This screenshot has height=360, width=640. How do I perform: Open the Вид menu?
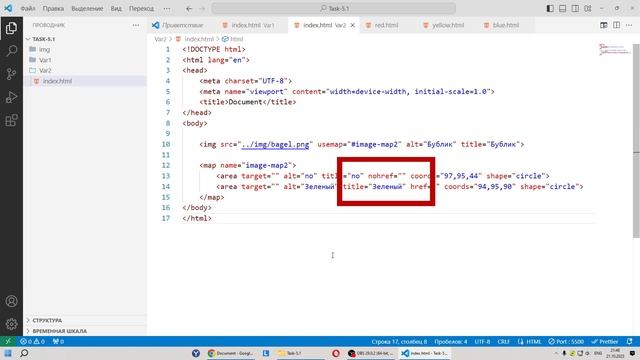(116, 8)
